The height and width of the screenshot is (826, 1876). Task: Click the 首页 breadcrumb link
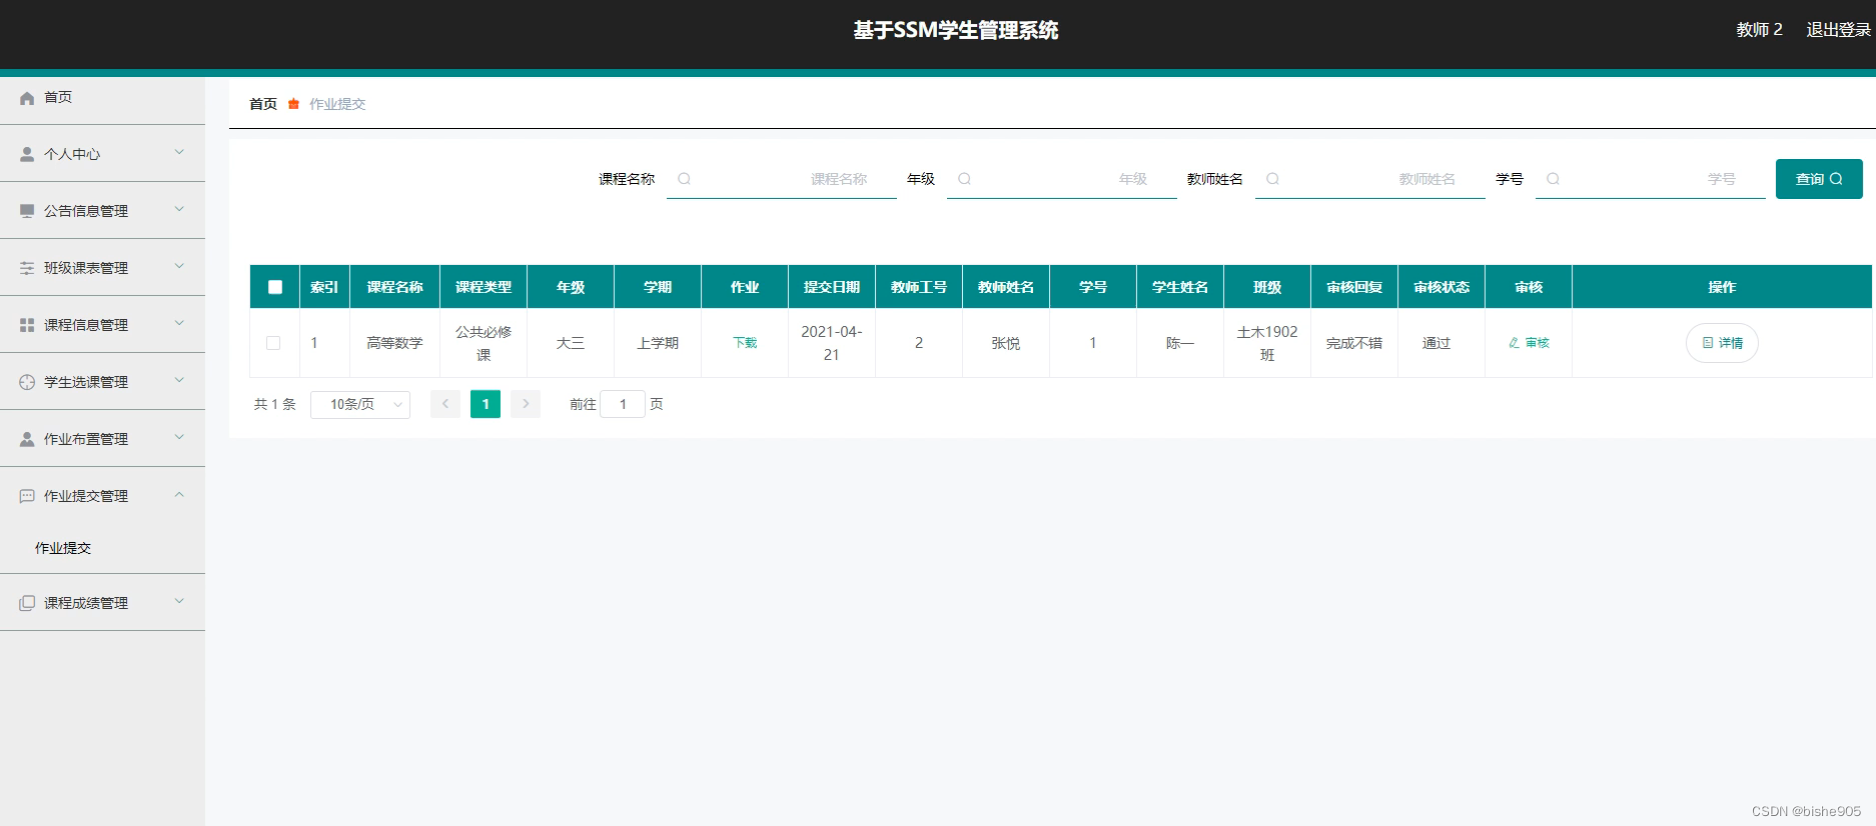263,104
